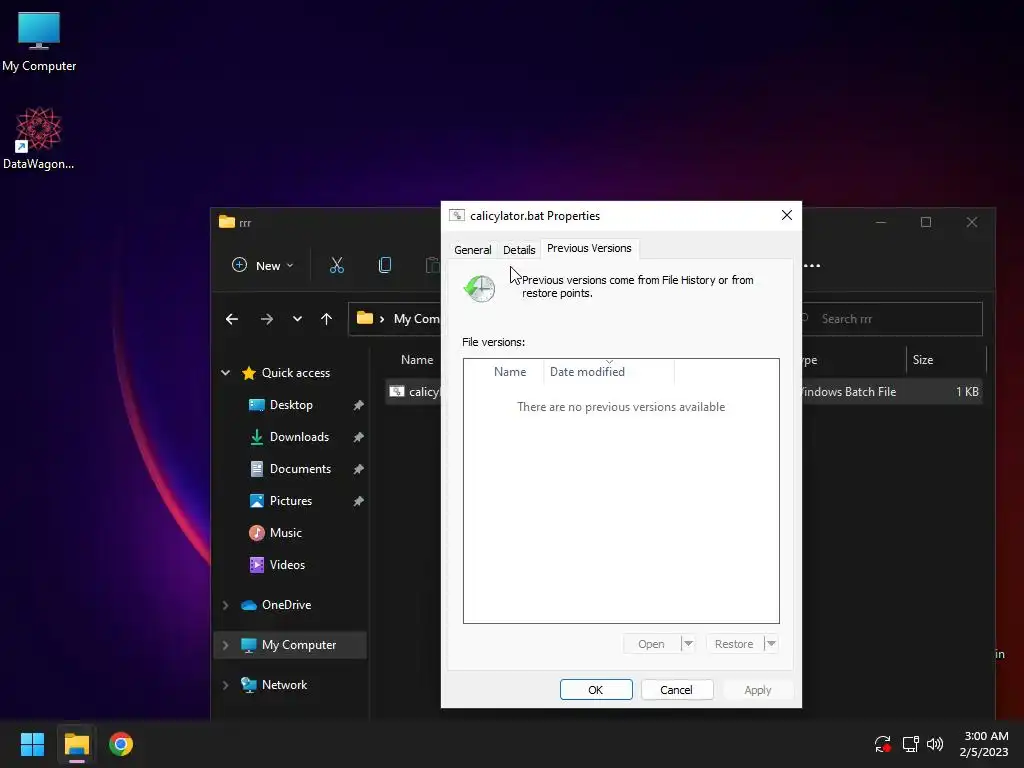1024x768 pixels.
Task: Go back with the Explorer back arrow
Action: pos(232,319)
